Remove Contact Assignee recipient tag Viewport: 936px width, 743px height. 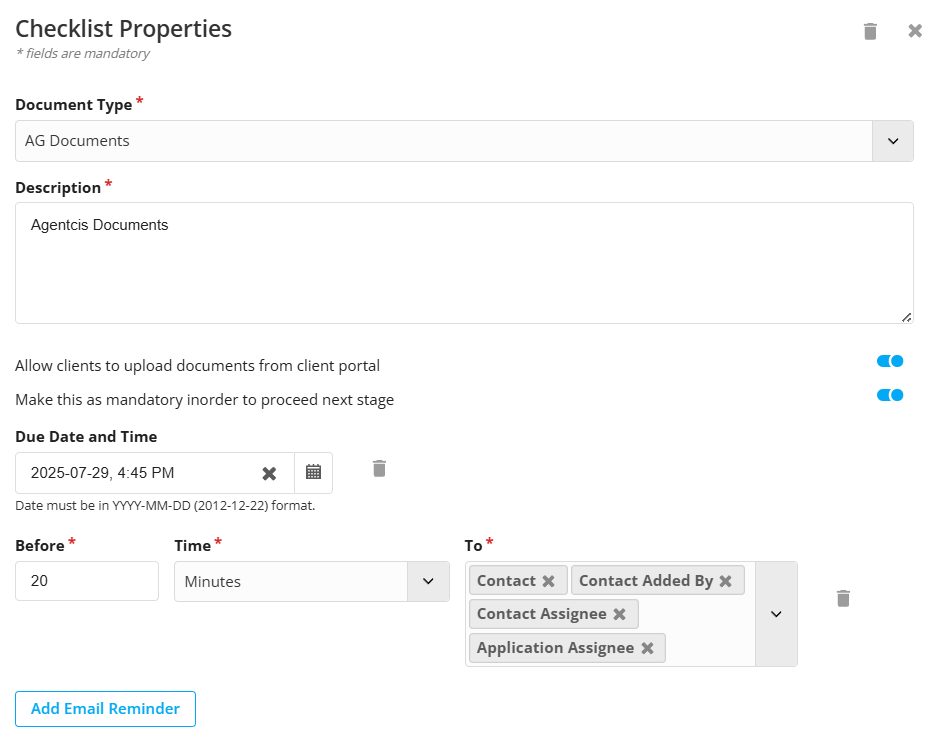tap(619, 614)
